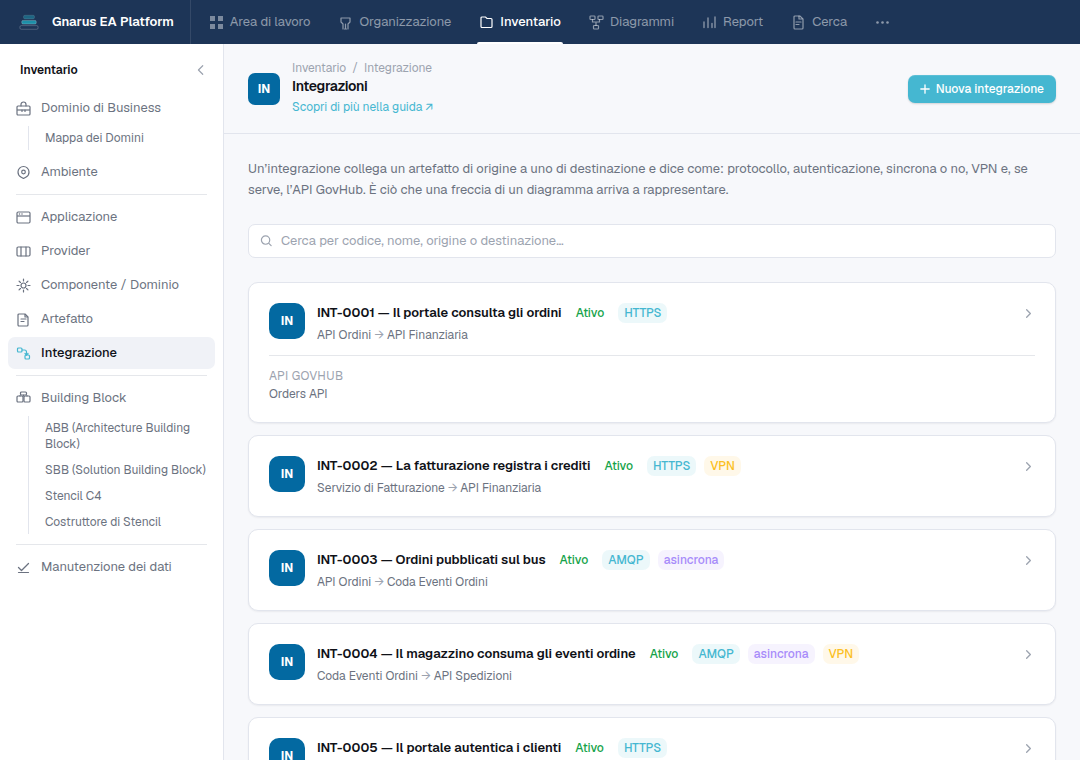Click the asincrona tag on INT-0003
1080x760 pixels.
(691, 560)
